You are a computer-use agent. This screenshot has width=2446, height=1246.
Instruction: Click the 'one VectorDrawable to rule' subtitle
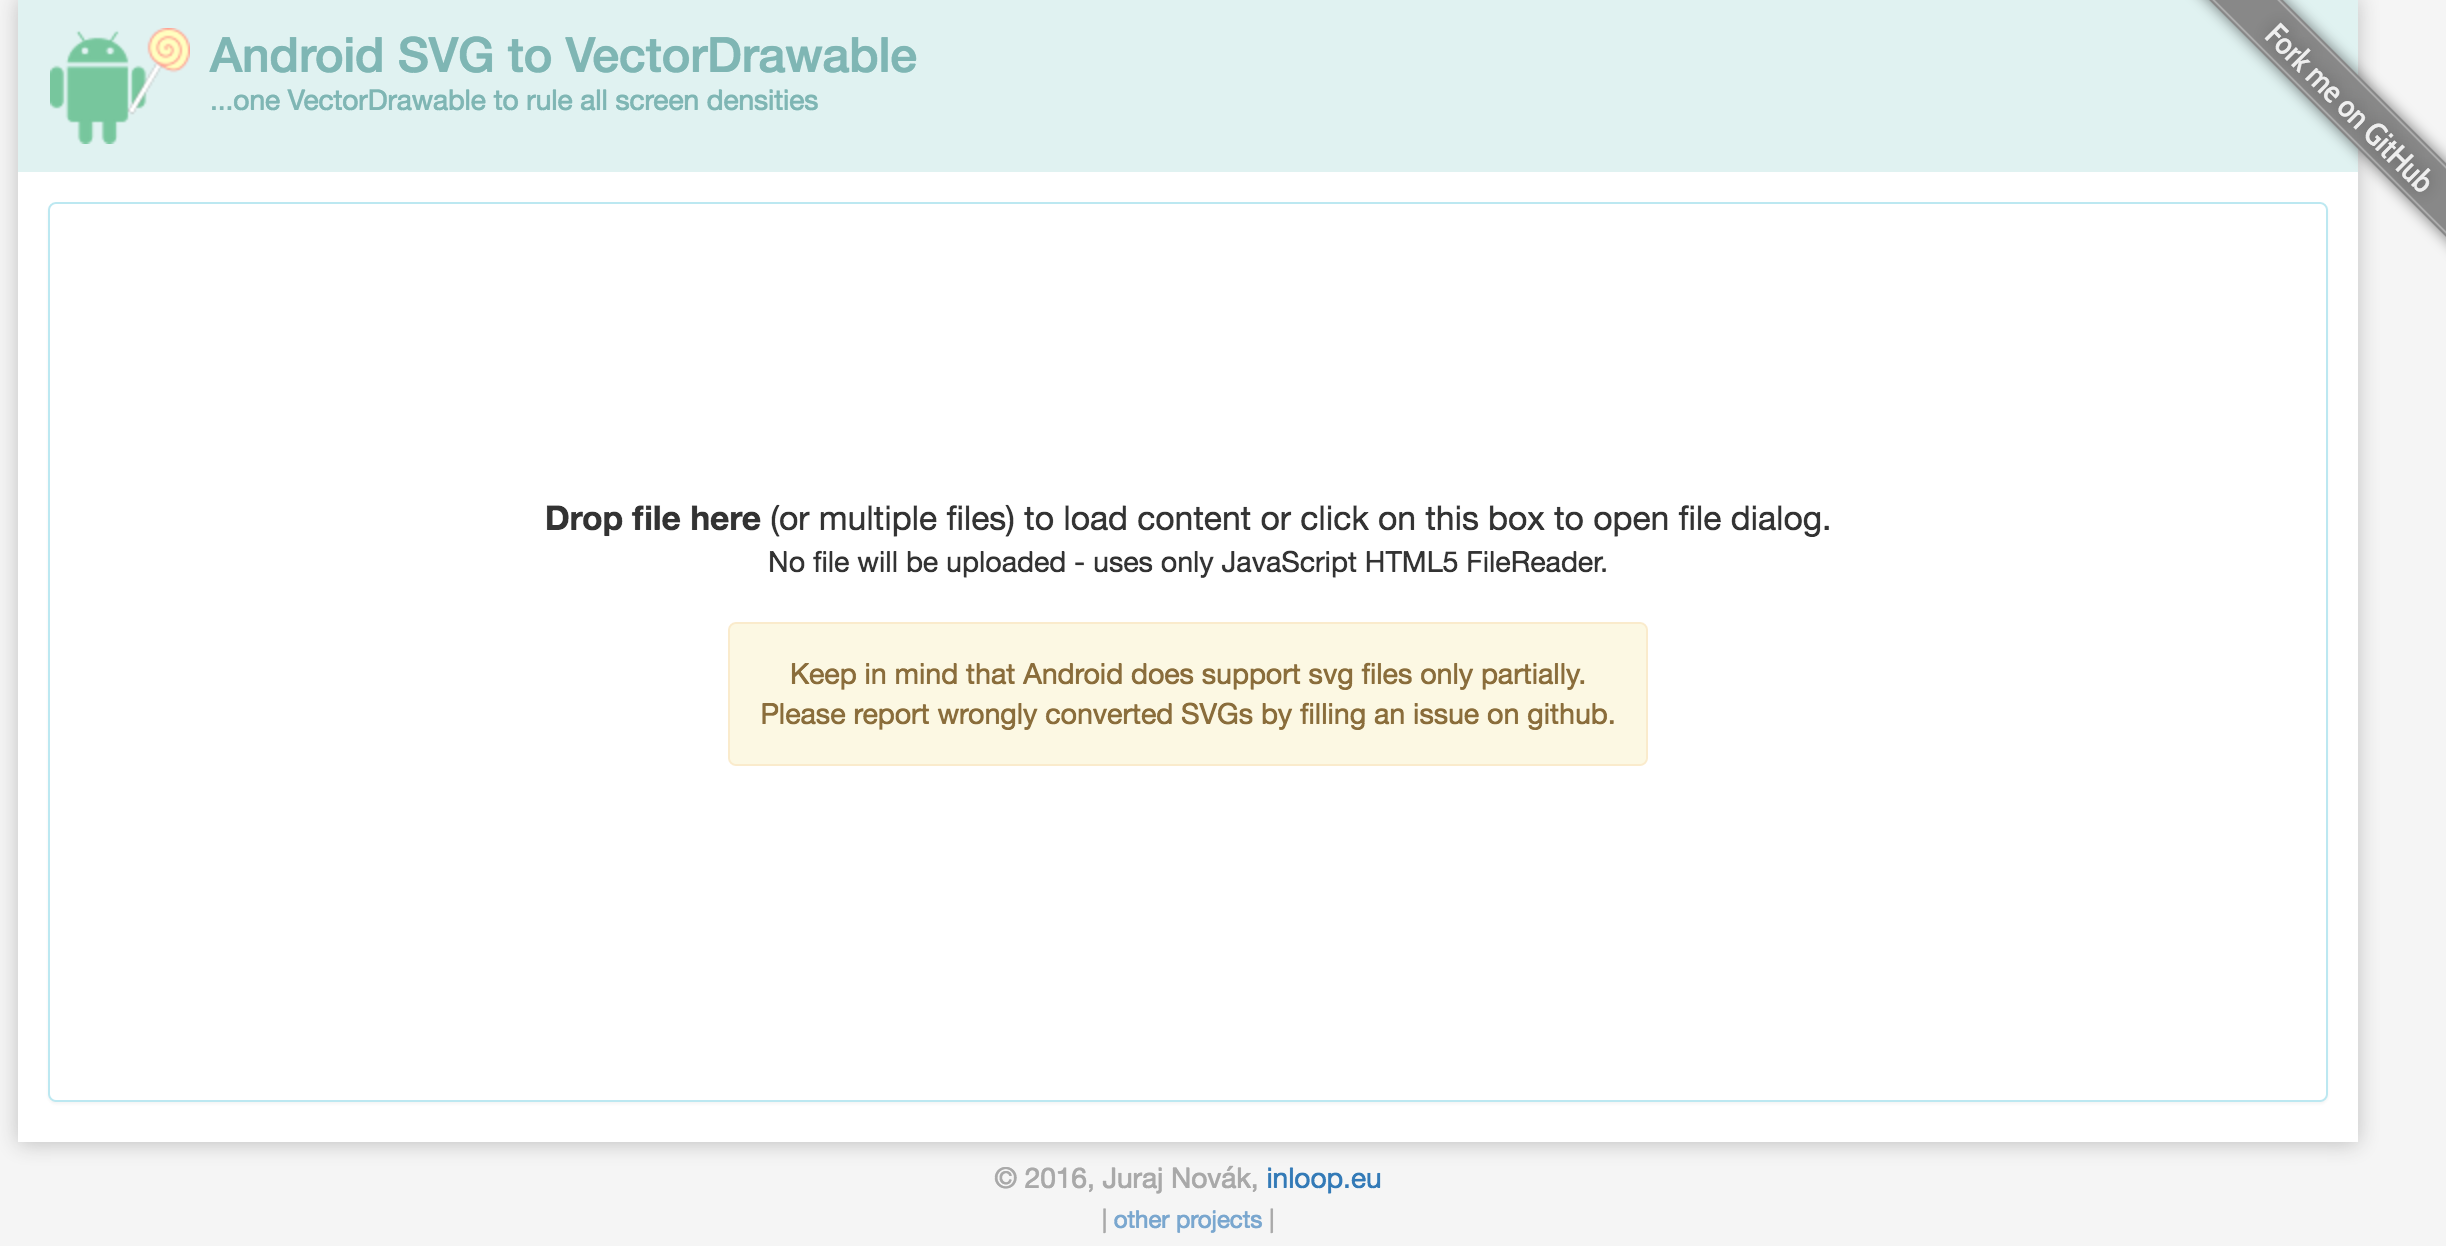point(513,101)
